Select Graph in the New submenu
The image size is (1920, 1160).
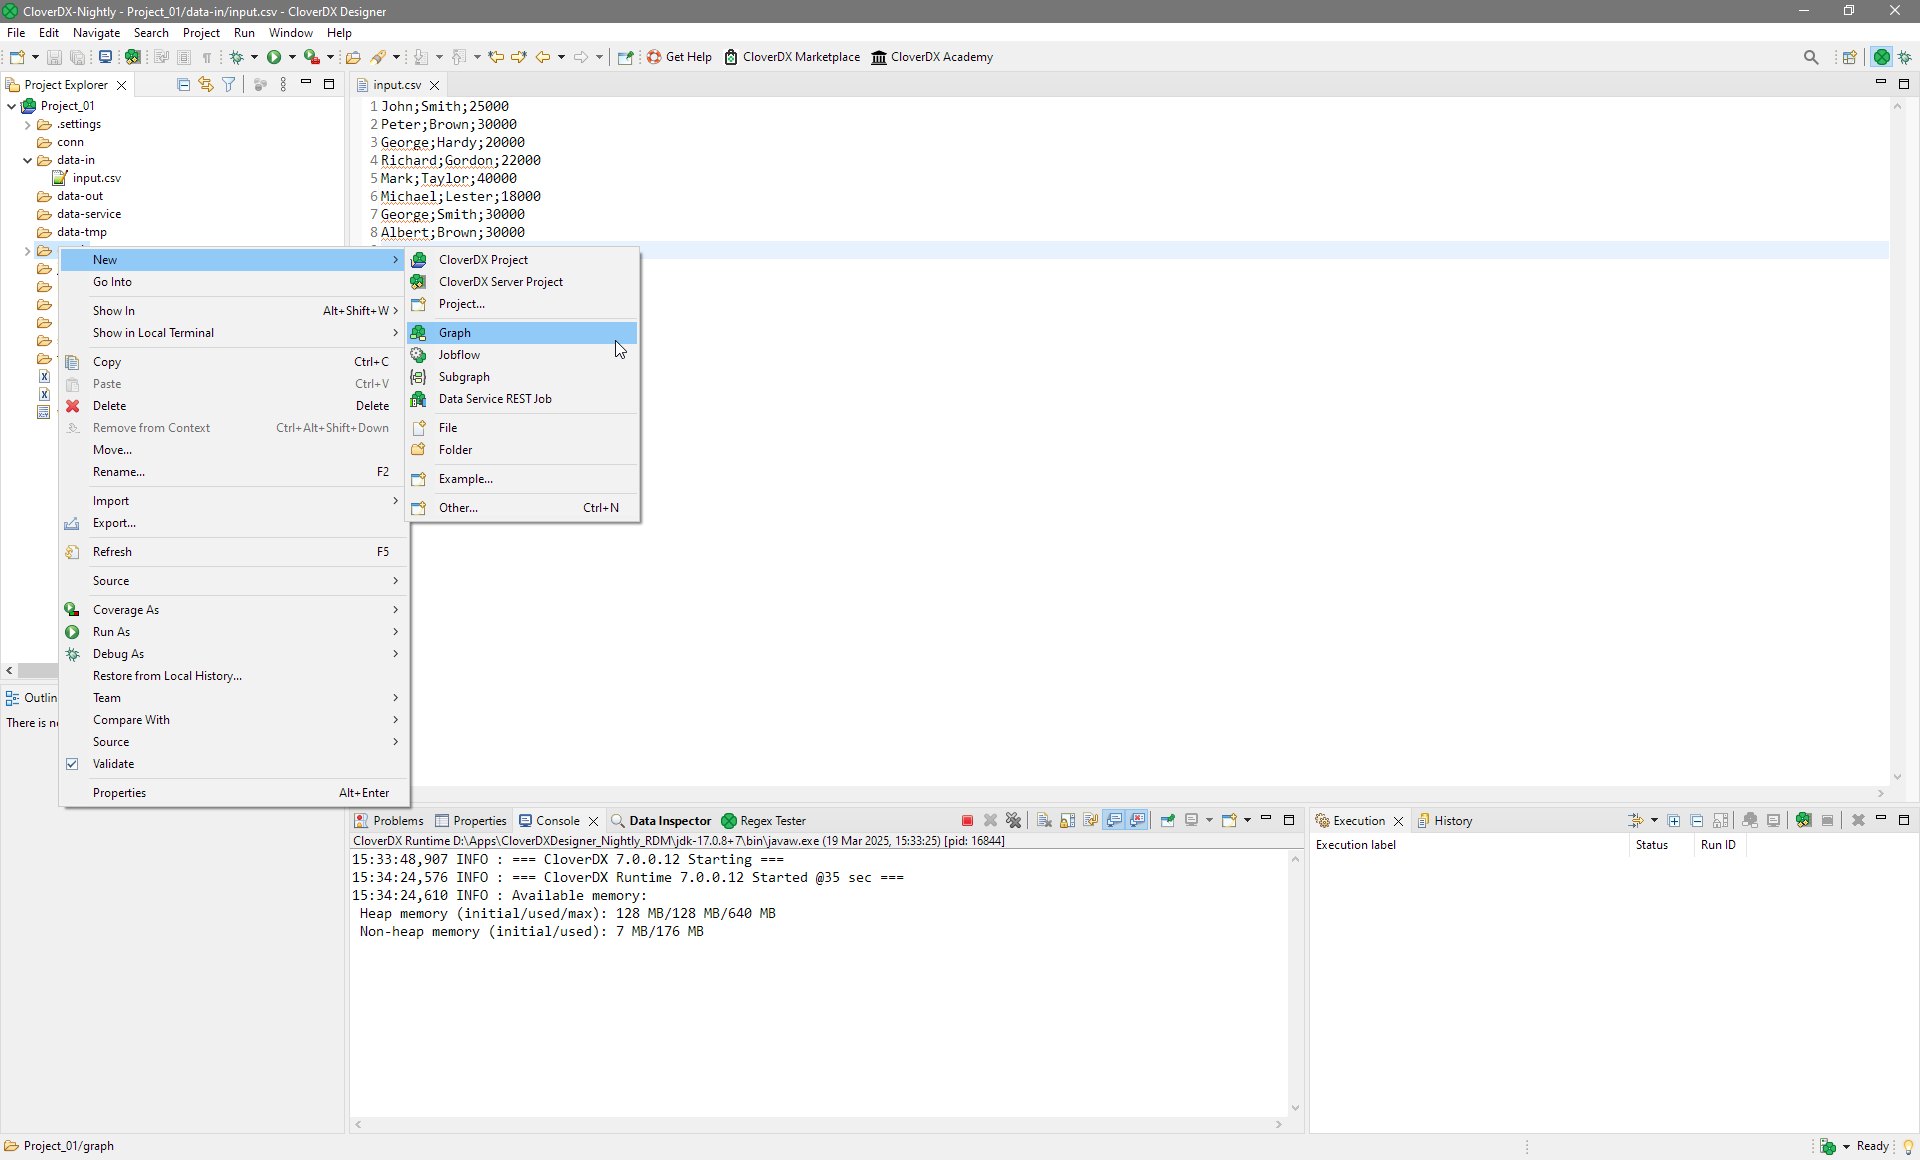(455, 333)
